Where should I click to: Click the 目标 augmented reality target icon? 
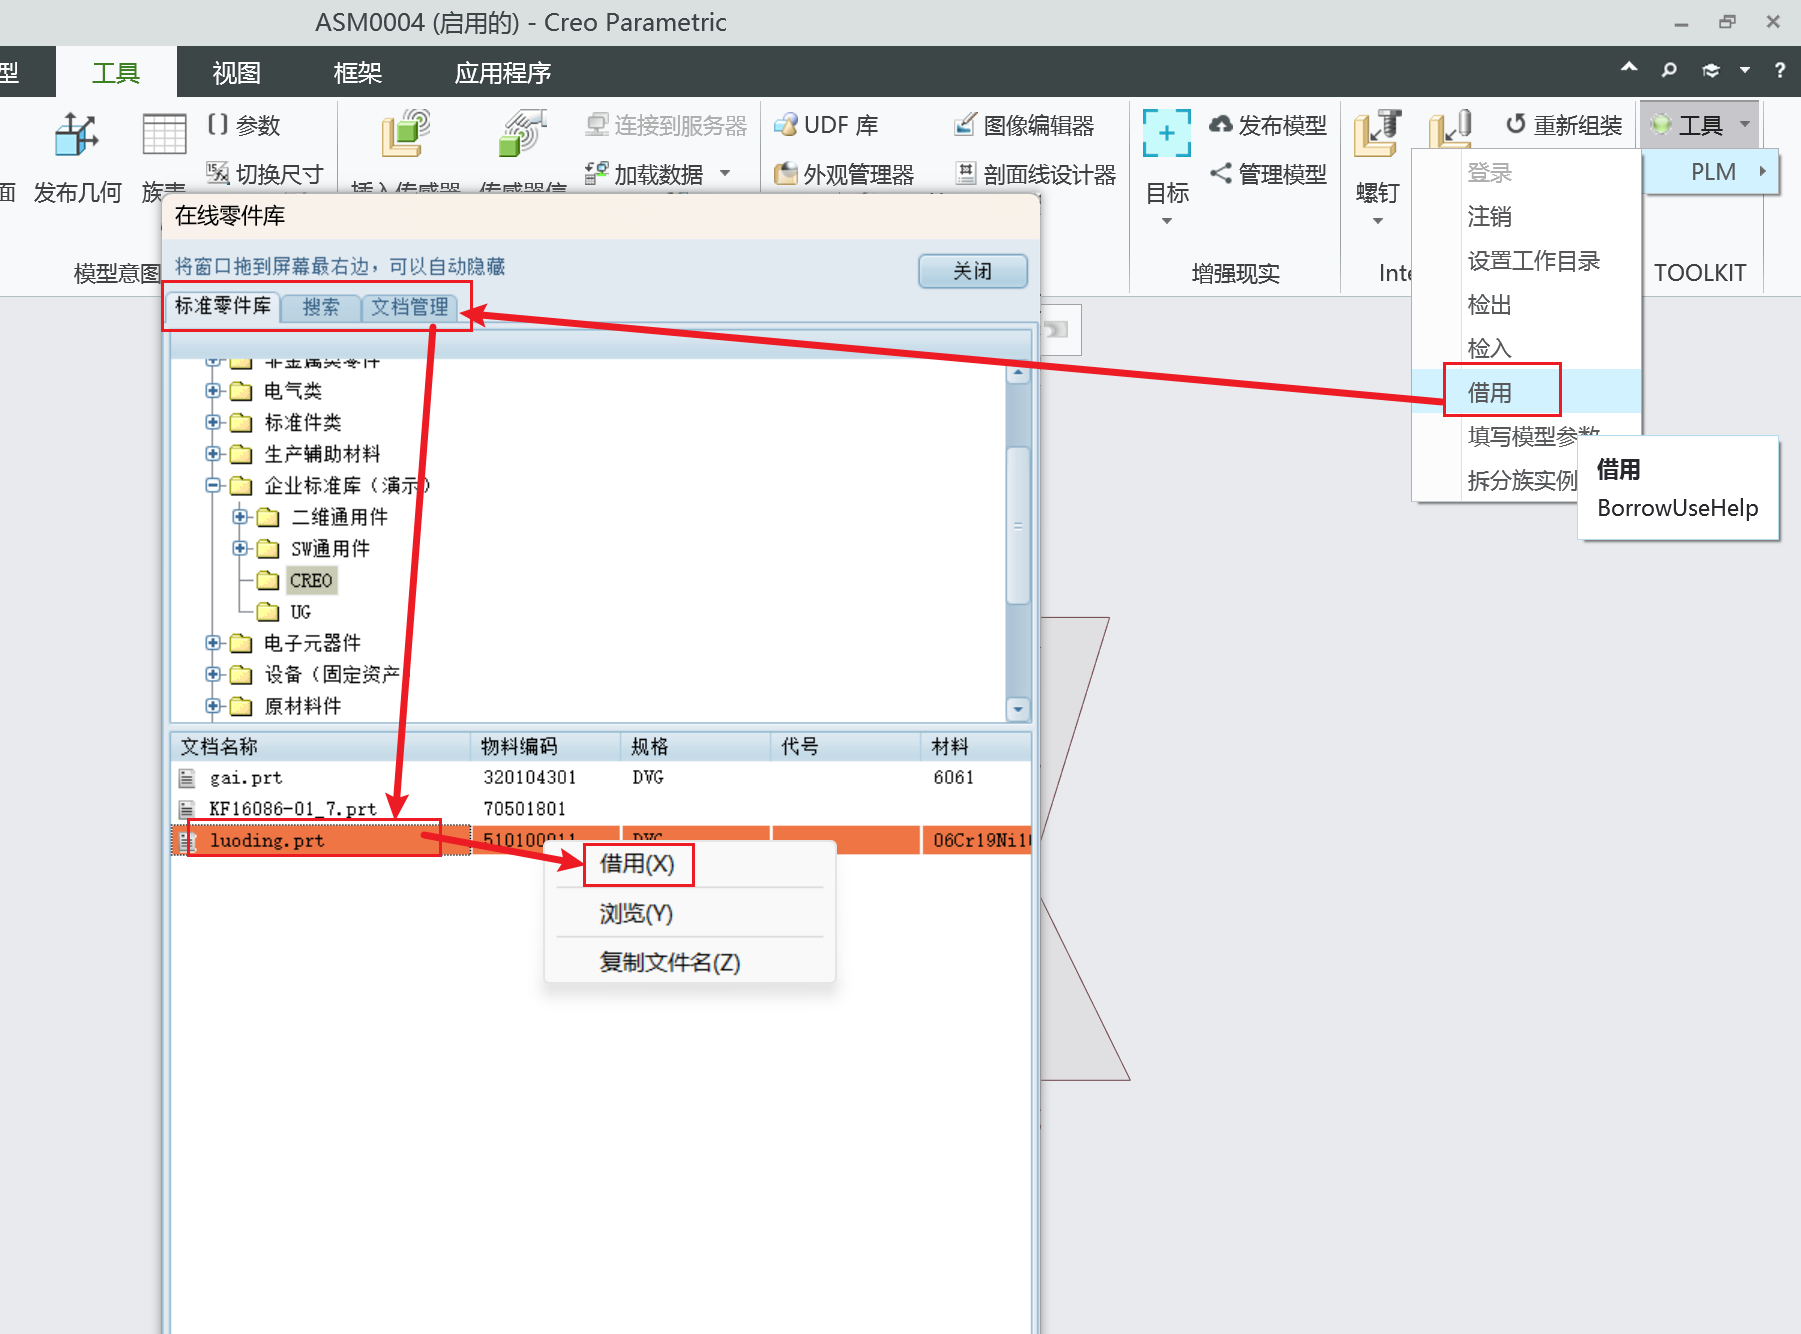(x=1167, y=134)
